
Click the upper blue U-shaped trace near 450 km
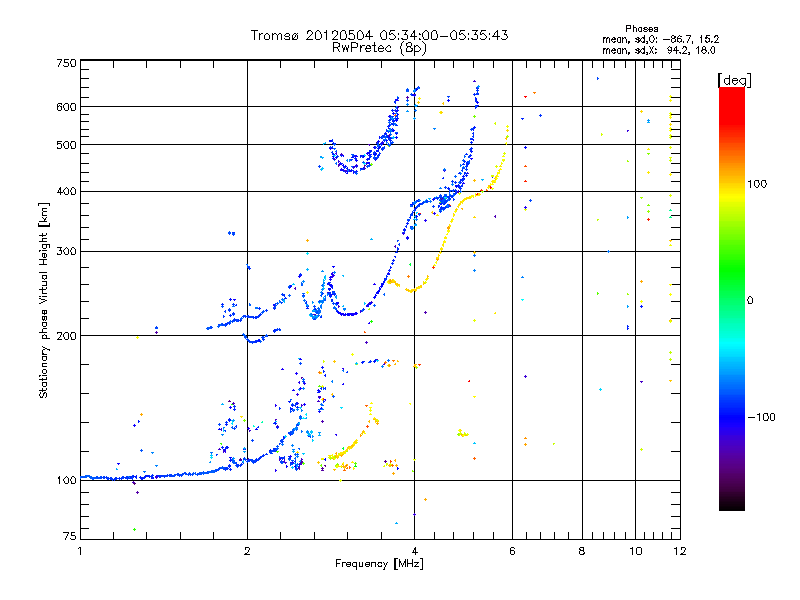click(x=352, y=166)
